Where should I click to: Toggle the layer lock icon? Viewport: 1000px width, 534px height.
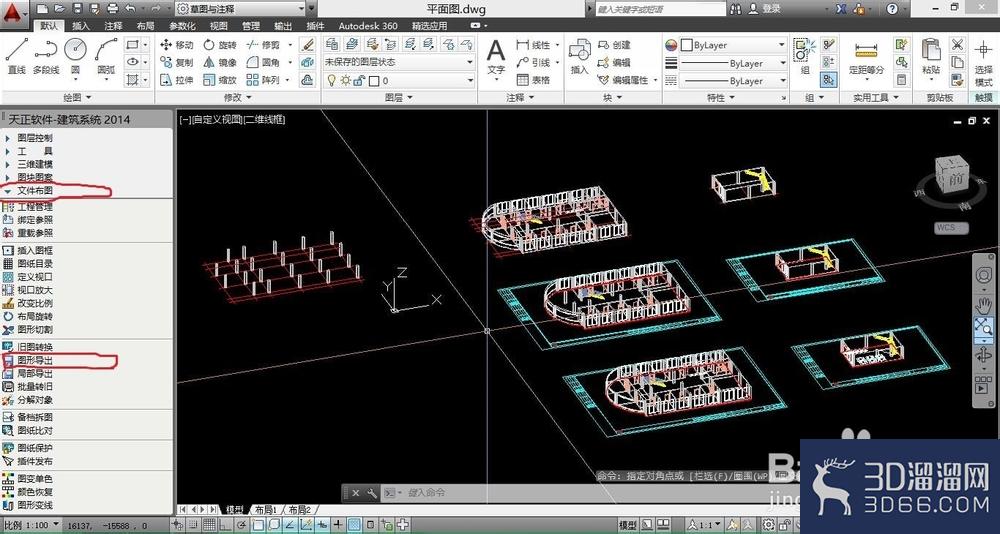coord(359,80)
